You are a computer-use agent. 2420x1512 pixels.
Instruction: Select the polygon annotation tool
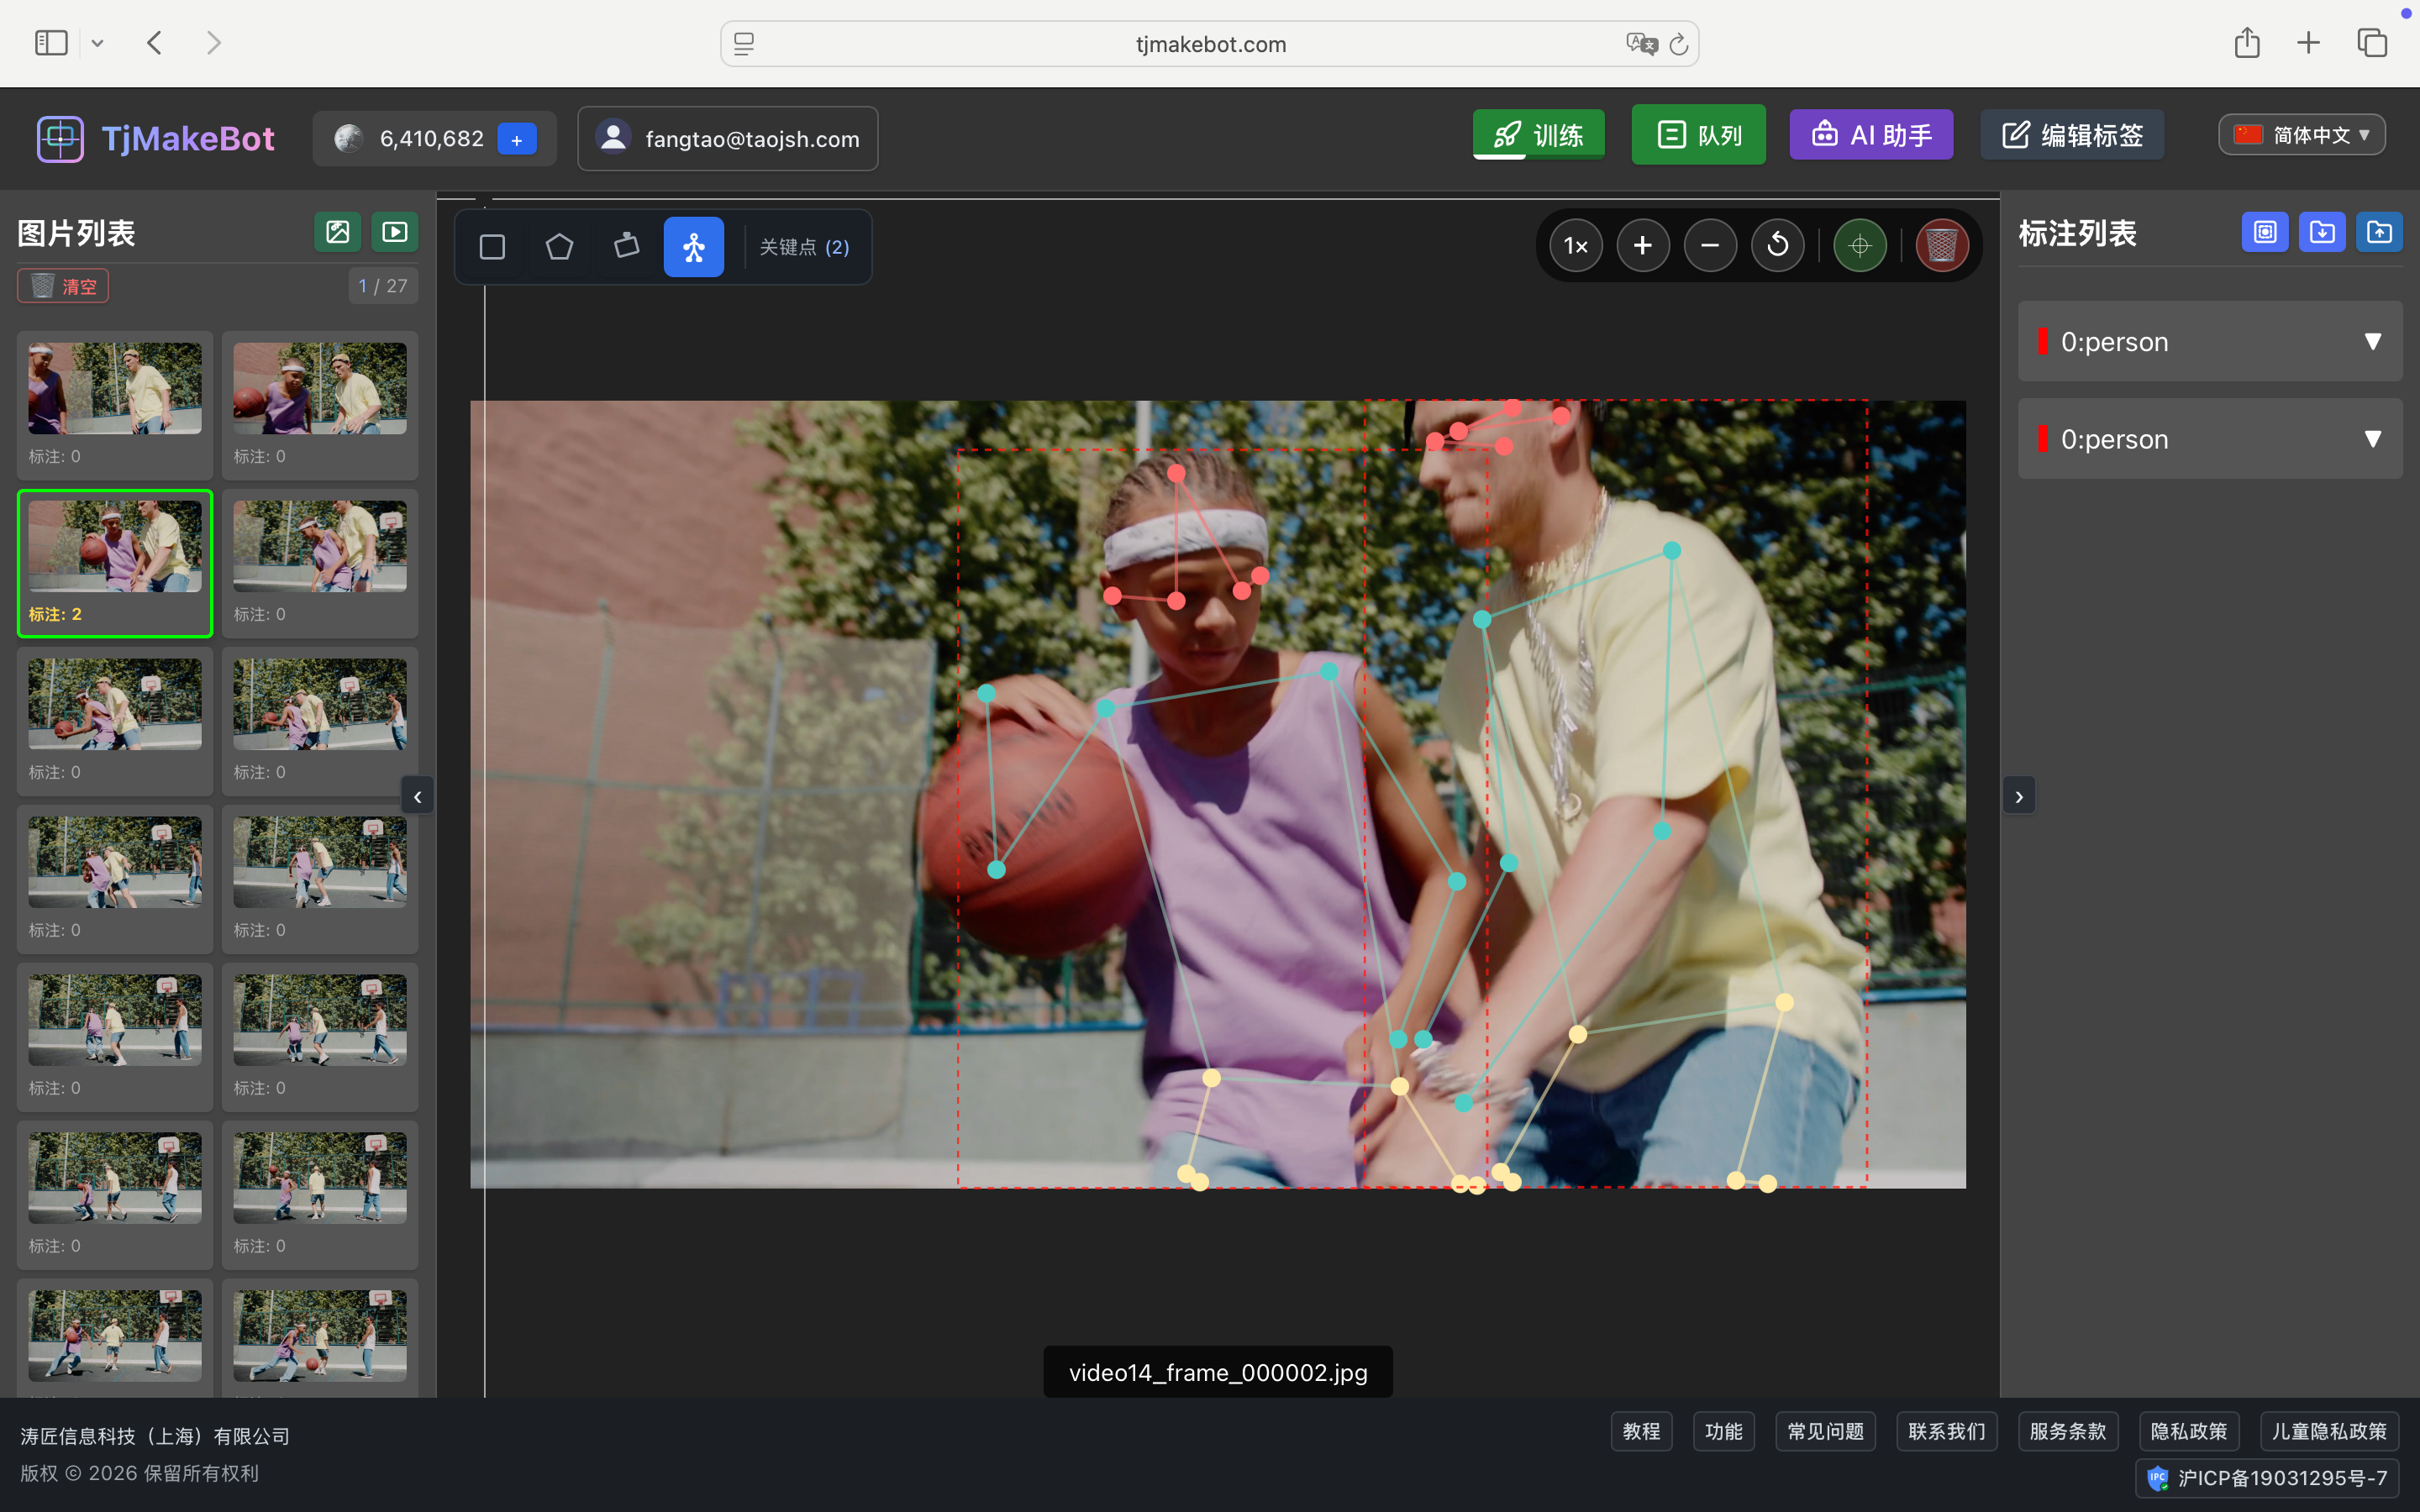coord(559,247)
